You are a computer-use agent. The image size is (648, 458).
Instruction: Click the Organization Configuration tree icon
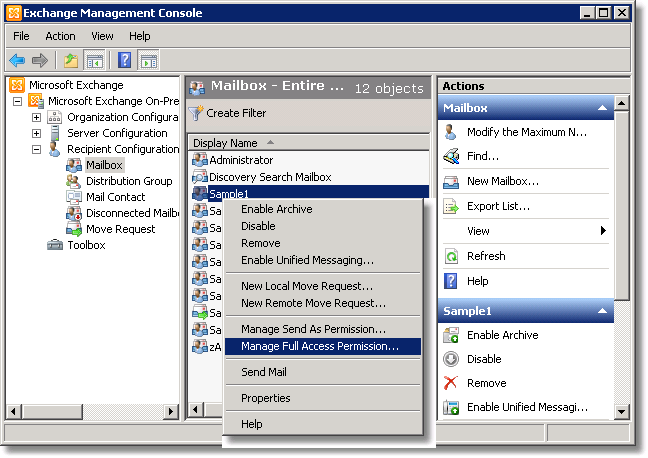pos(55,117)
